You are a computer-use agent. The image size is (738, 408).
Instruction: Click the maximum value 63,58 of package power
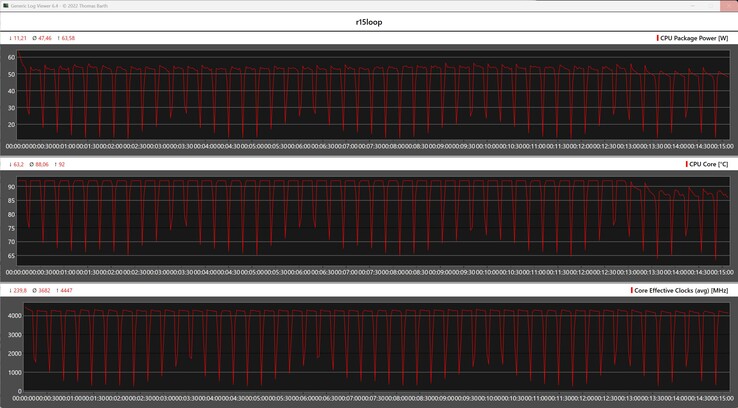(67, 38)
